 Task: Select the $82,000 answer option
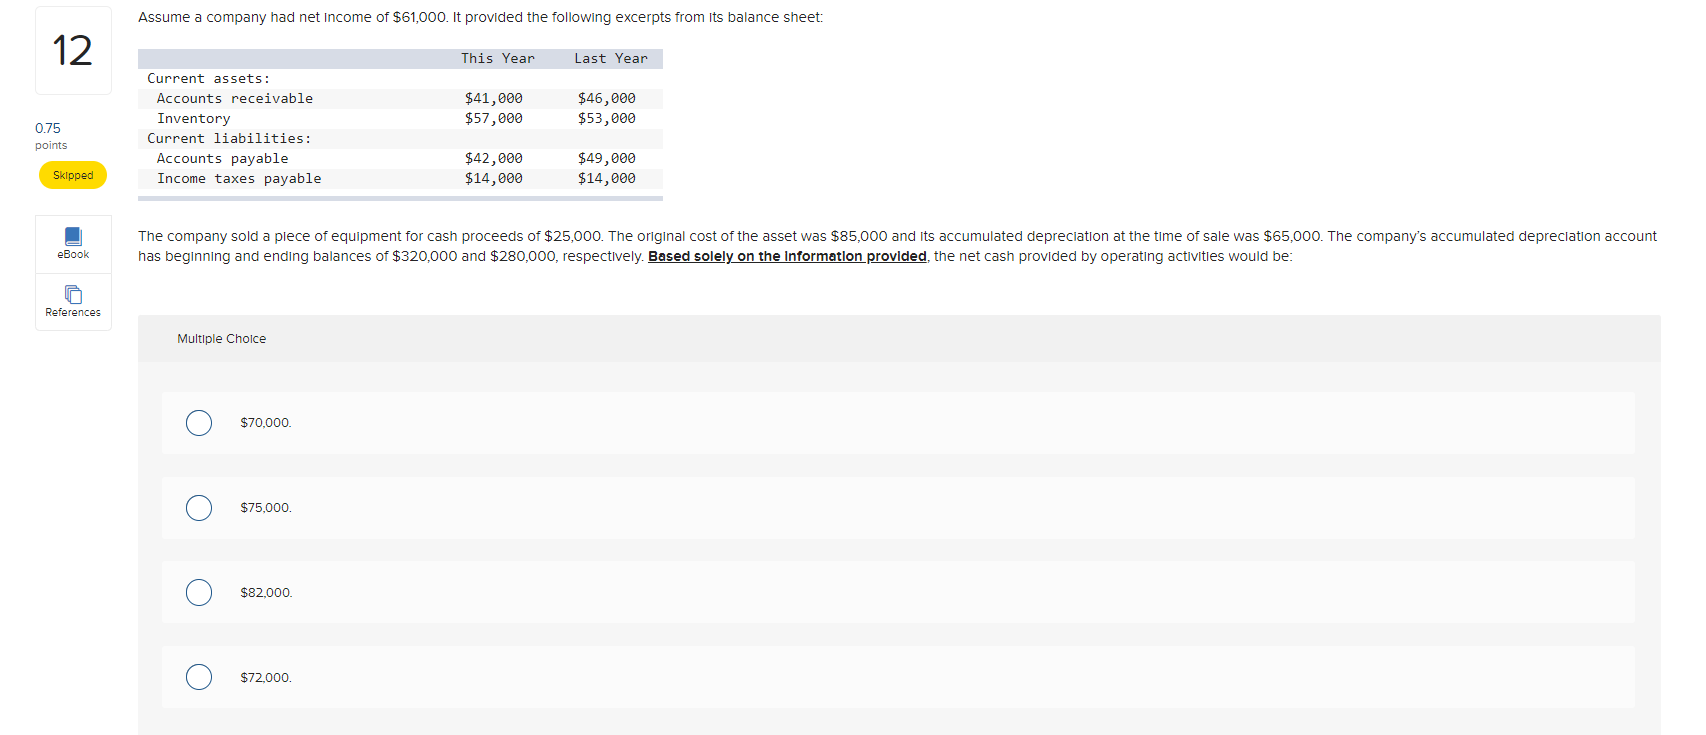click(x=198, y=592)
